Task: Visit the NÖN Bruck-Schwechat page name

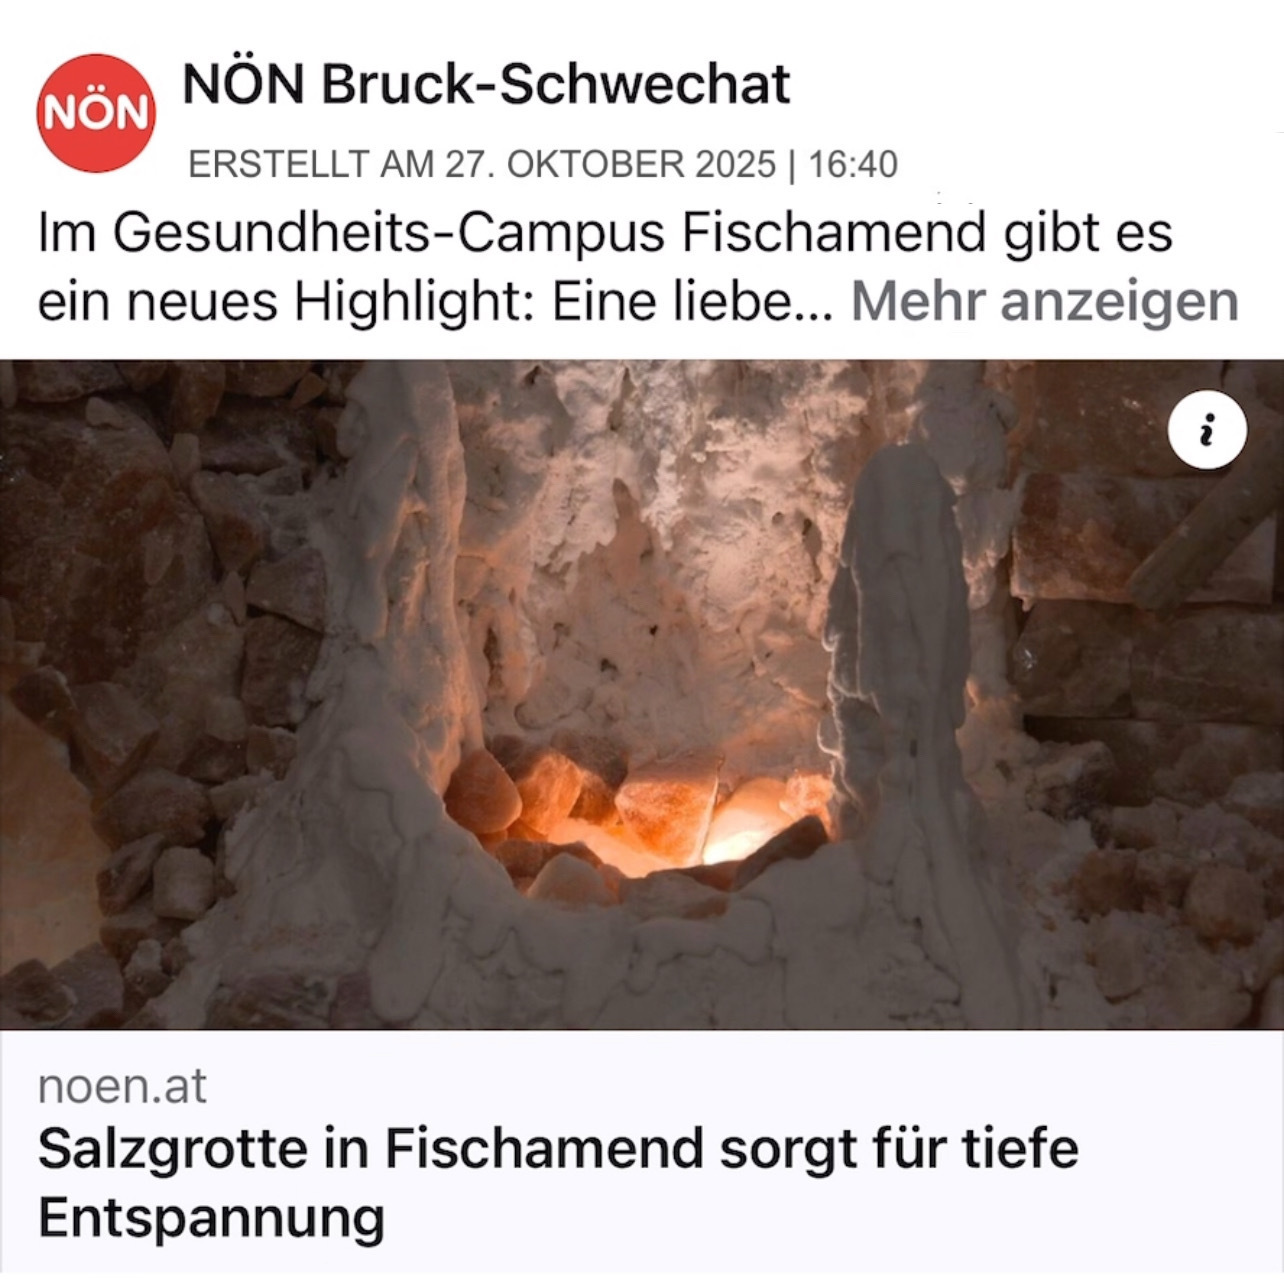Action: (486, 84)
